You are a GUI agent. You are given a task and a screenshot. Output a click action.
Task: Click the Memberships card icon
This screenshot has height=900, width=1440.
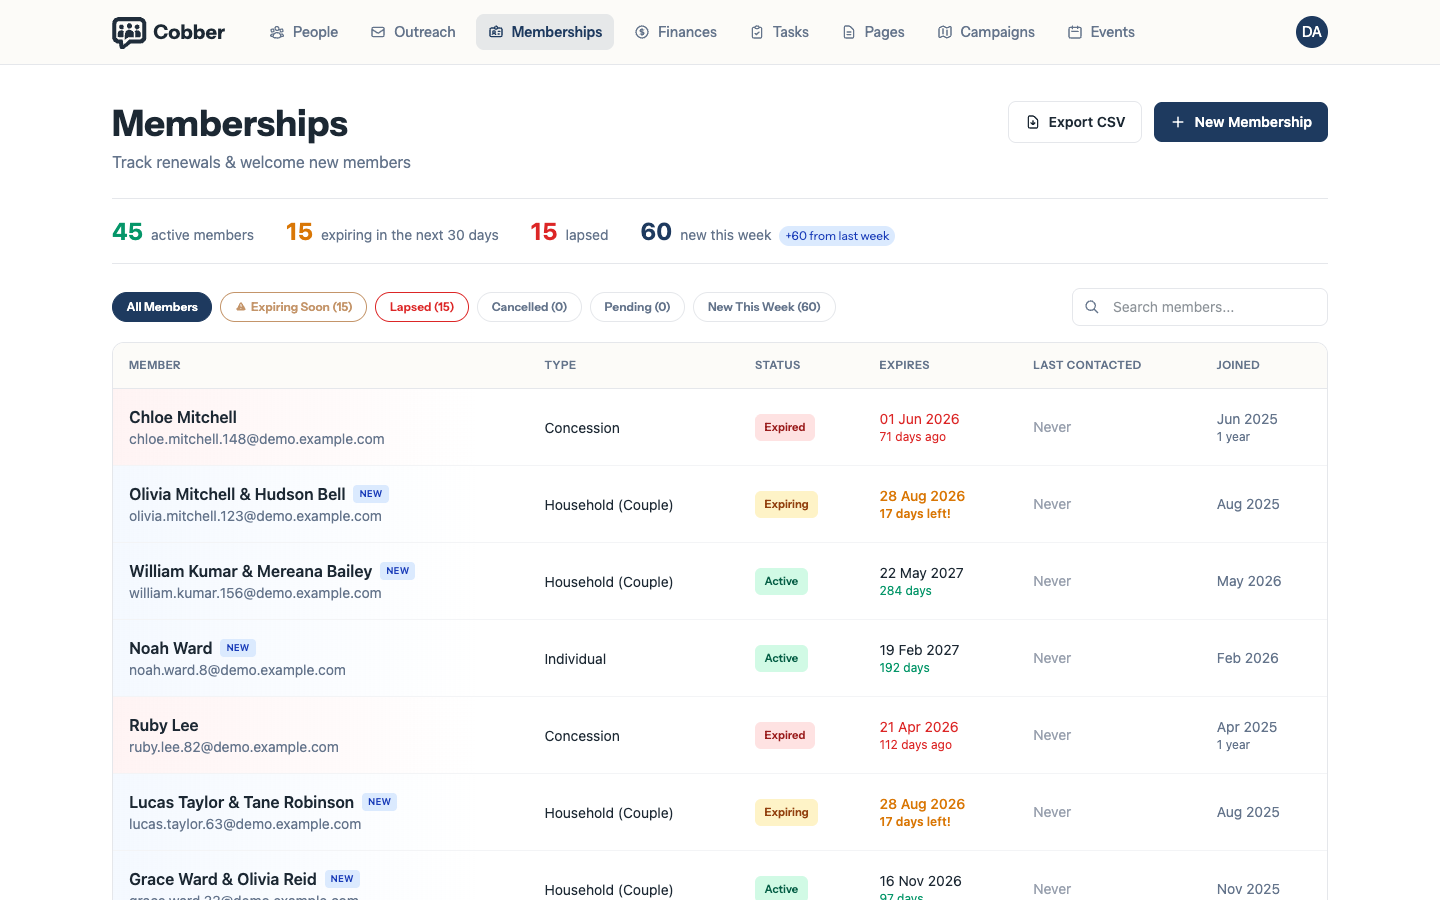(496, 32)
